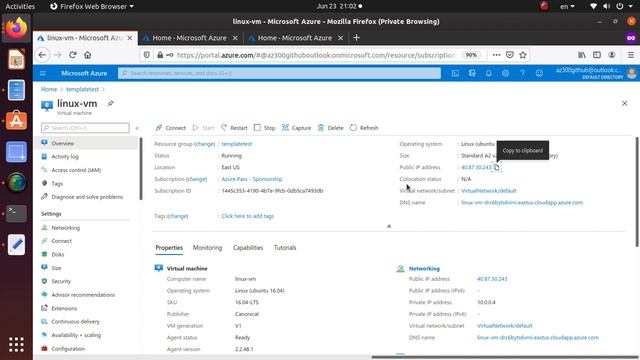Select the Properties tab
This screenshot has height=360, width=640.
[169, 248]
